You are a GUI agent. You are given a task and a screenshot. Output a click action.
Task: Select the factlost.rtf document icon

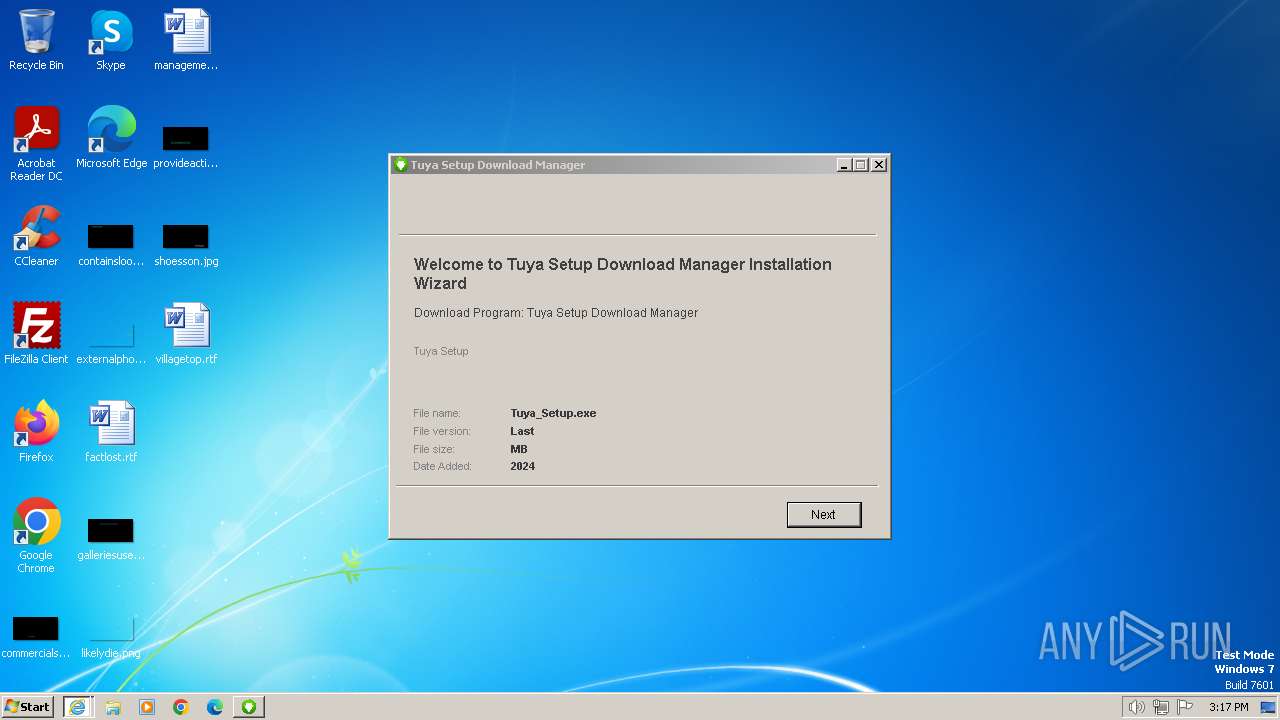click(111, 432)
